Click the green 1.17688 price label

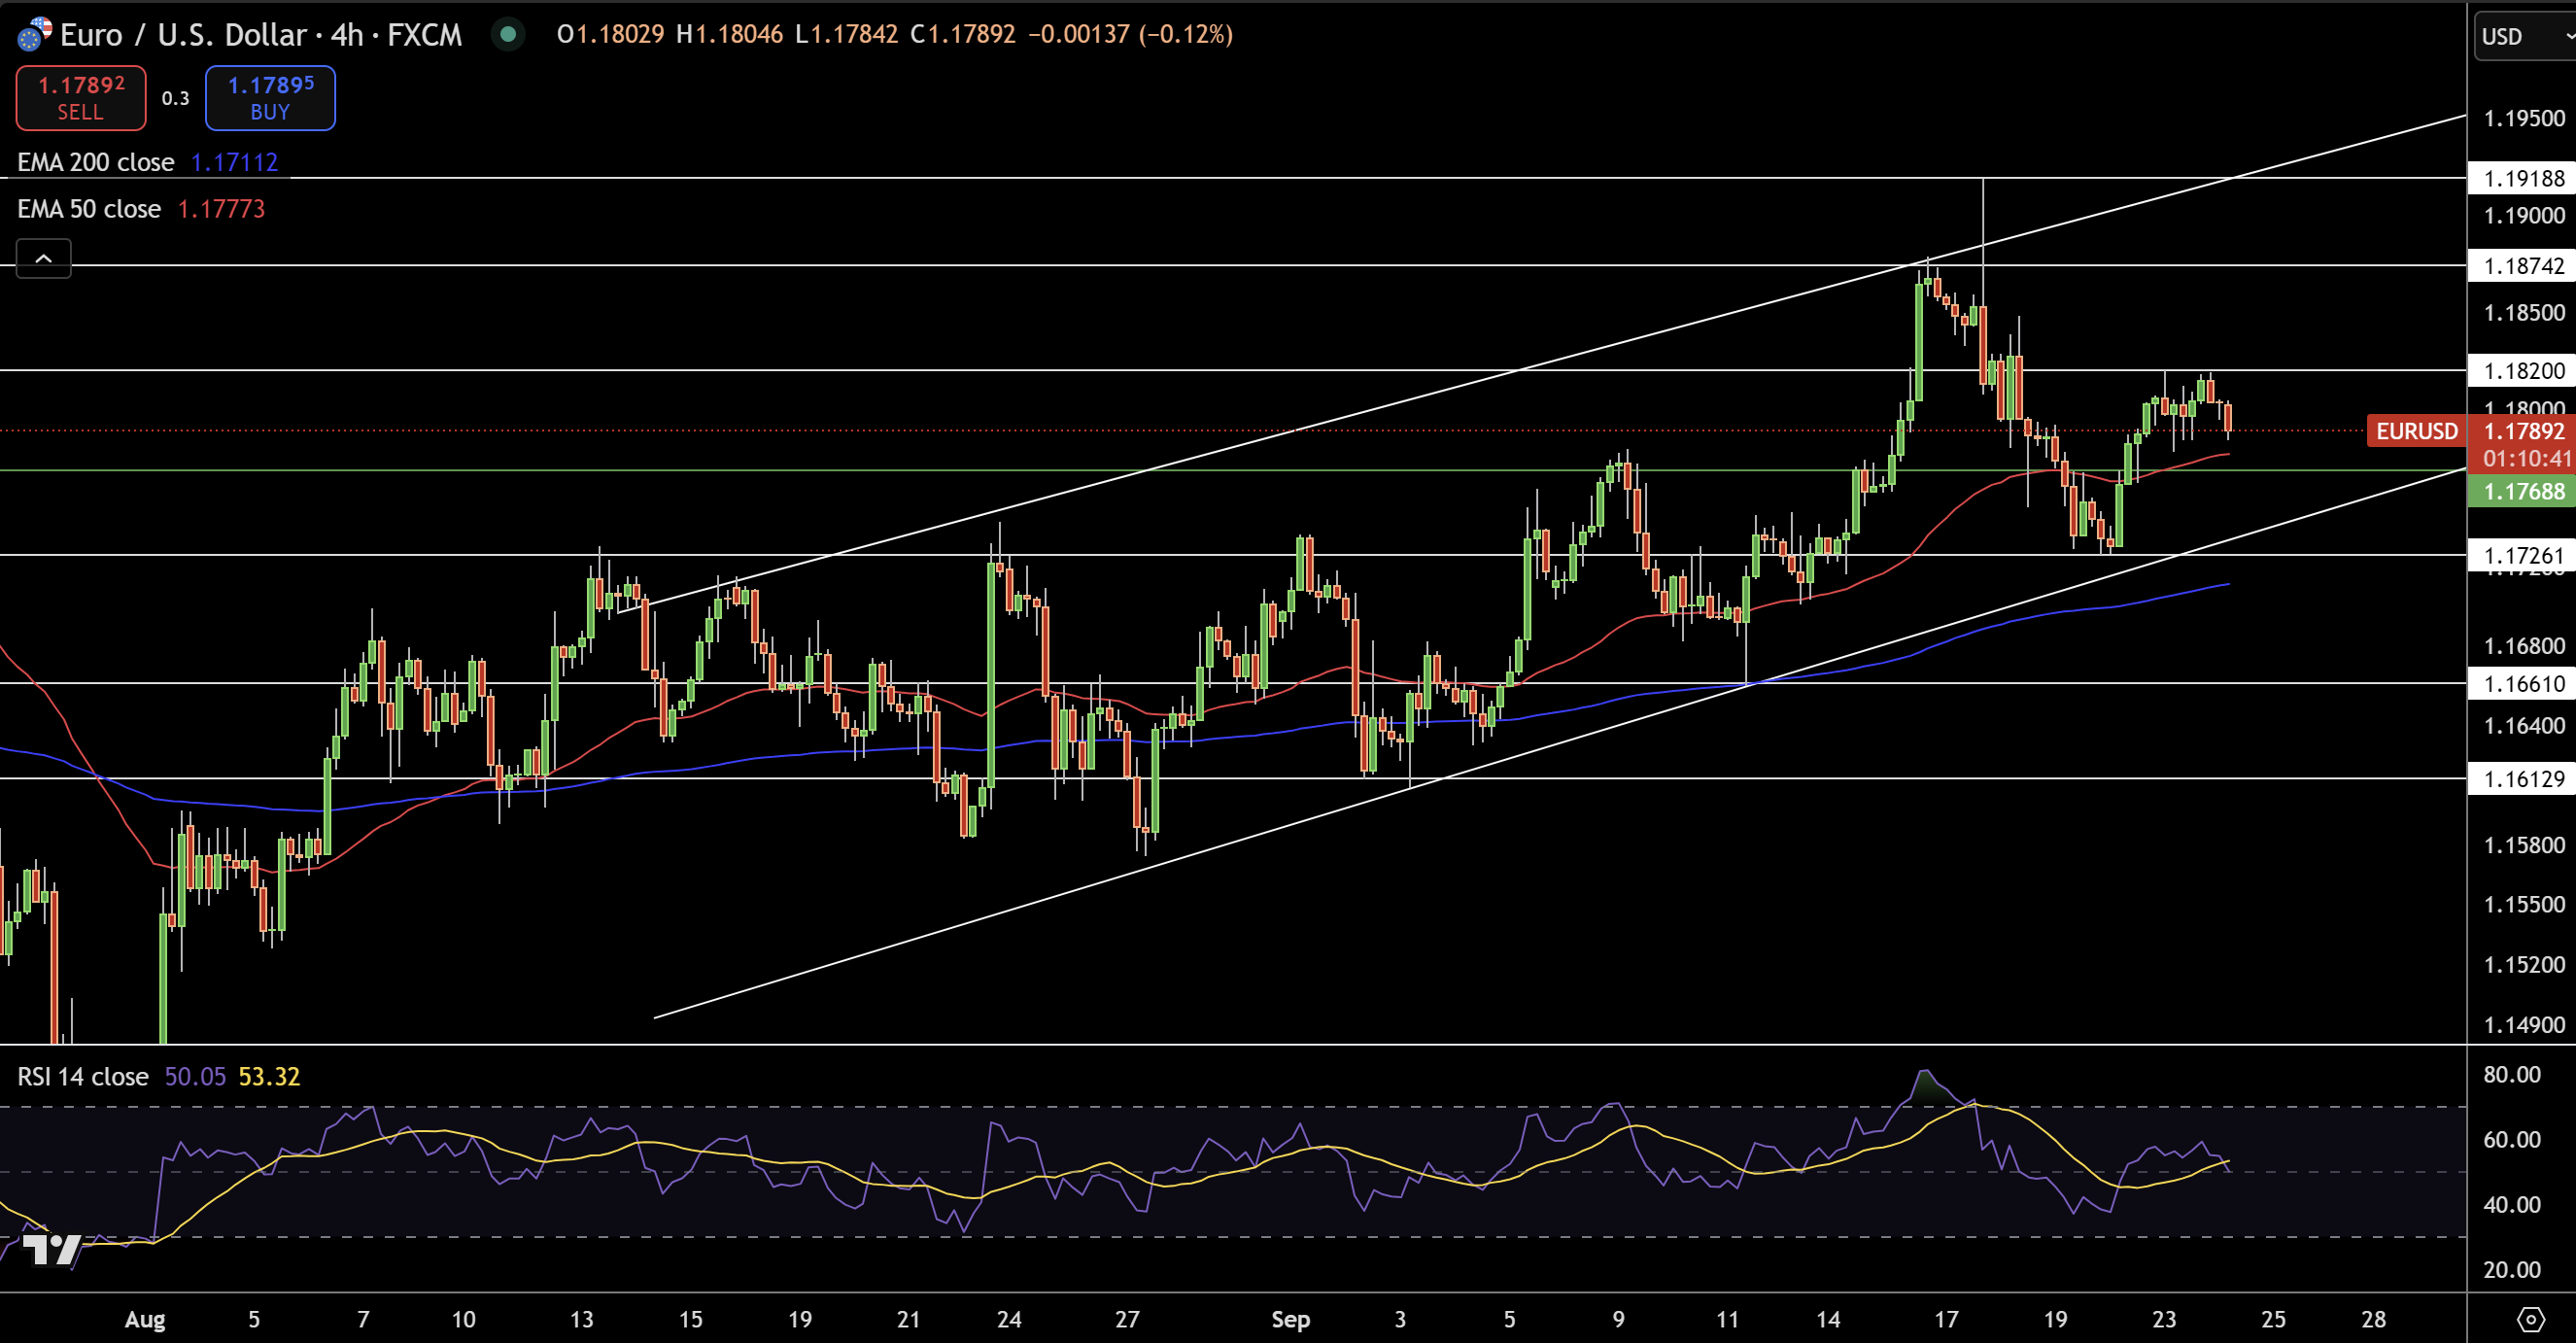point(2523,491)
